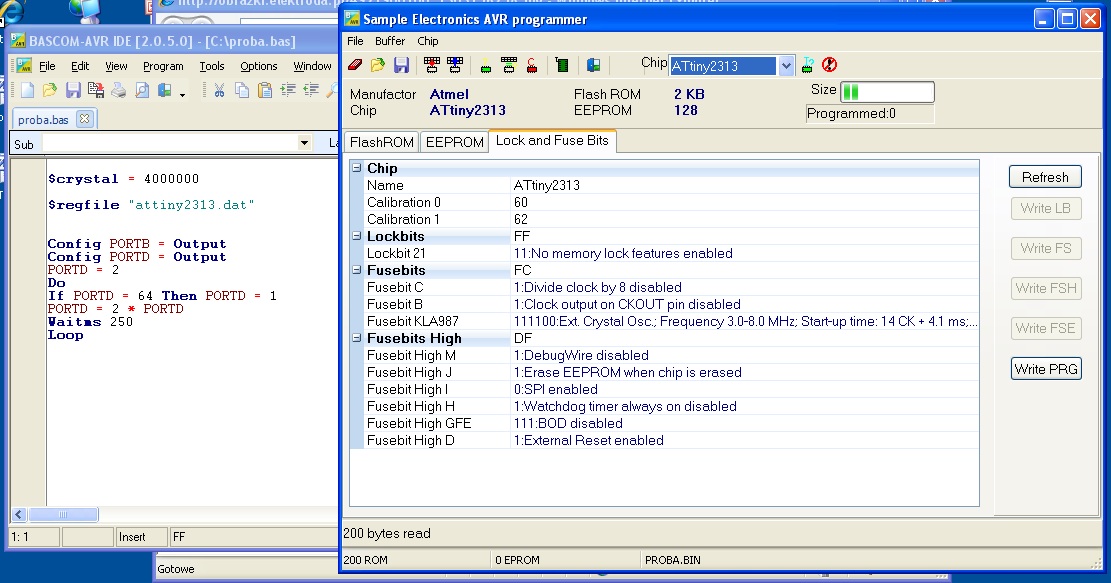Screen dimensions: 1111x583
Task: Click the chip icon with red arrow
Action: 432,66
